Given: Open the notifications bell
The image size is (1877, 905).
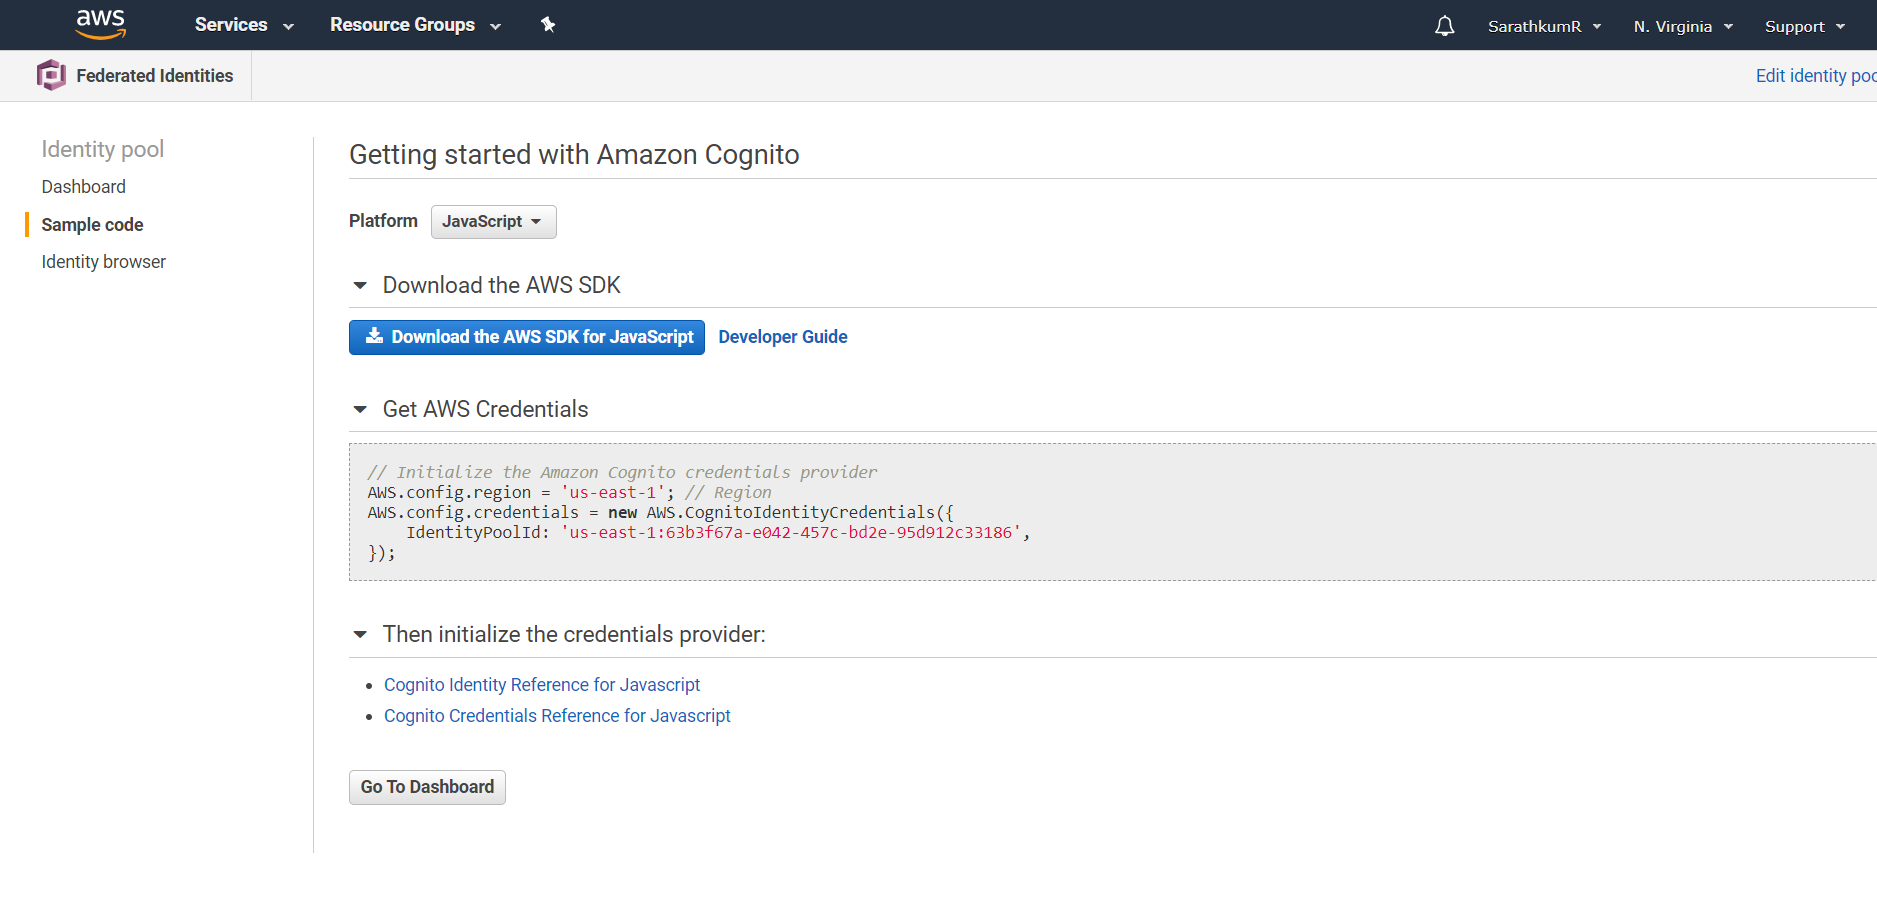Looking at the screenshot, I should (1444, 26).
